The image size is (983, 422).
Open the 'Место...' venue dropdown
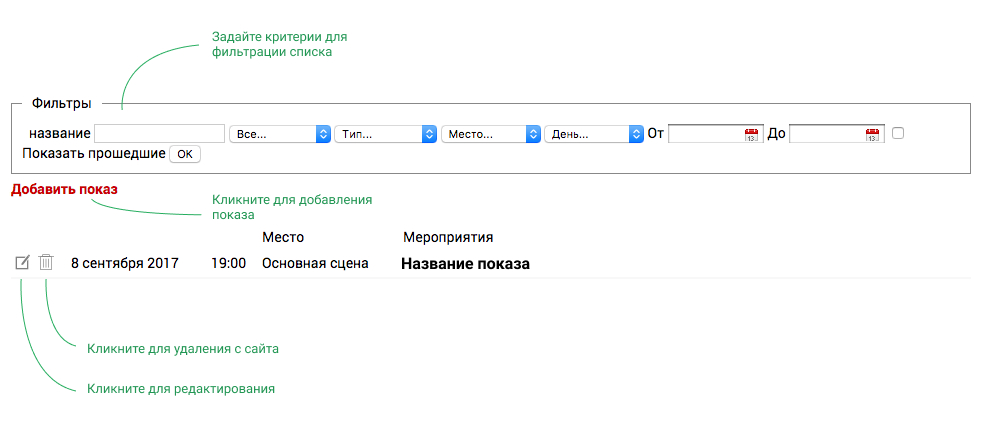491,134
